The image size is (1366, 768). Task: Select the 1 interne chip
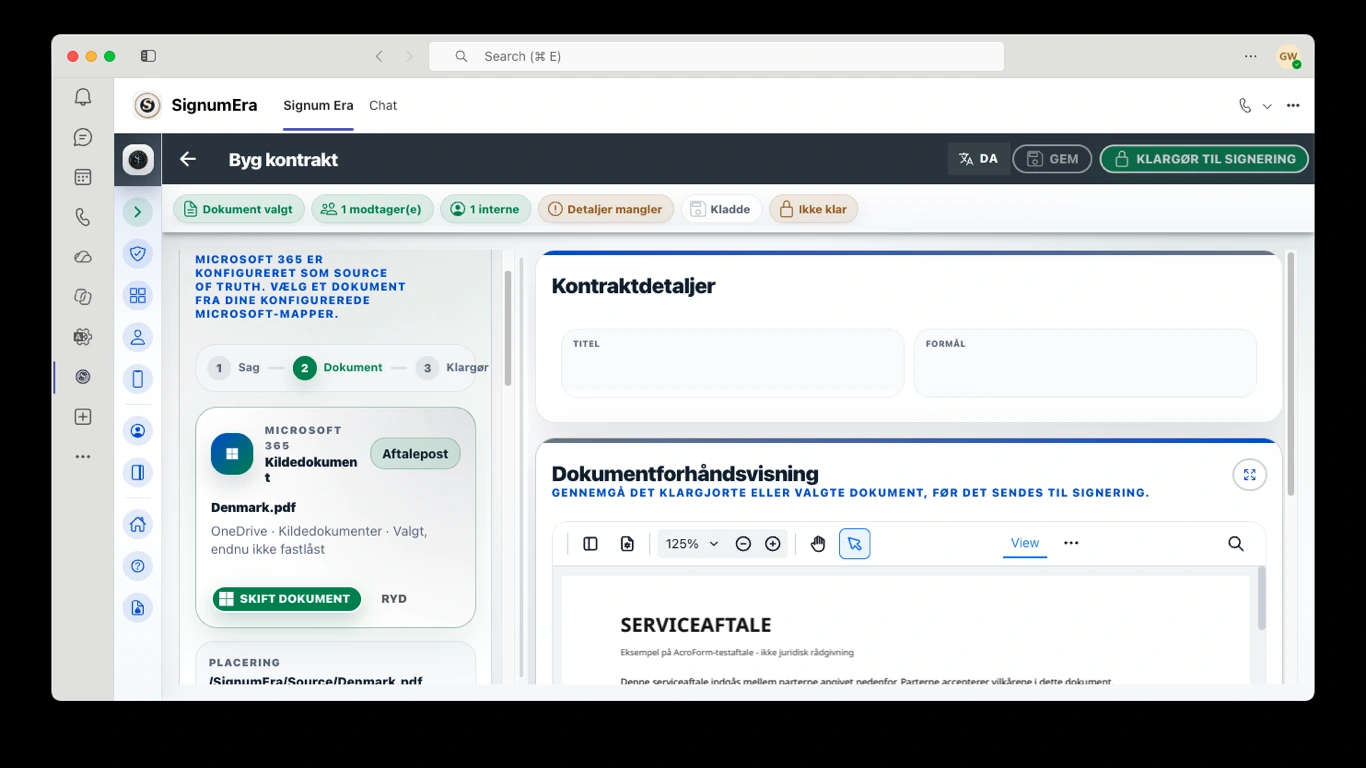coord(485,209)
